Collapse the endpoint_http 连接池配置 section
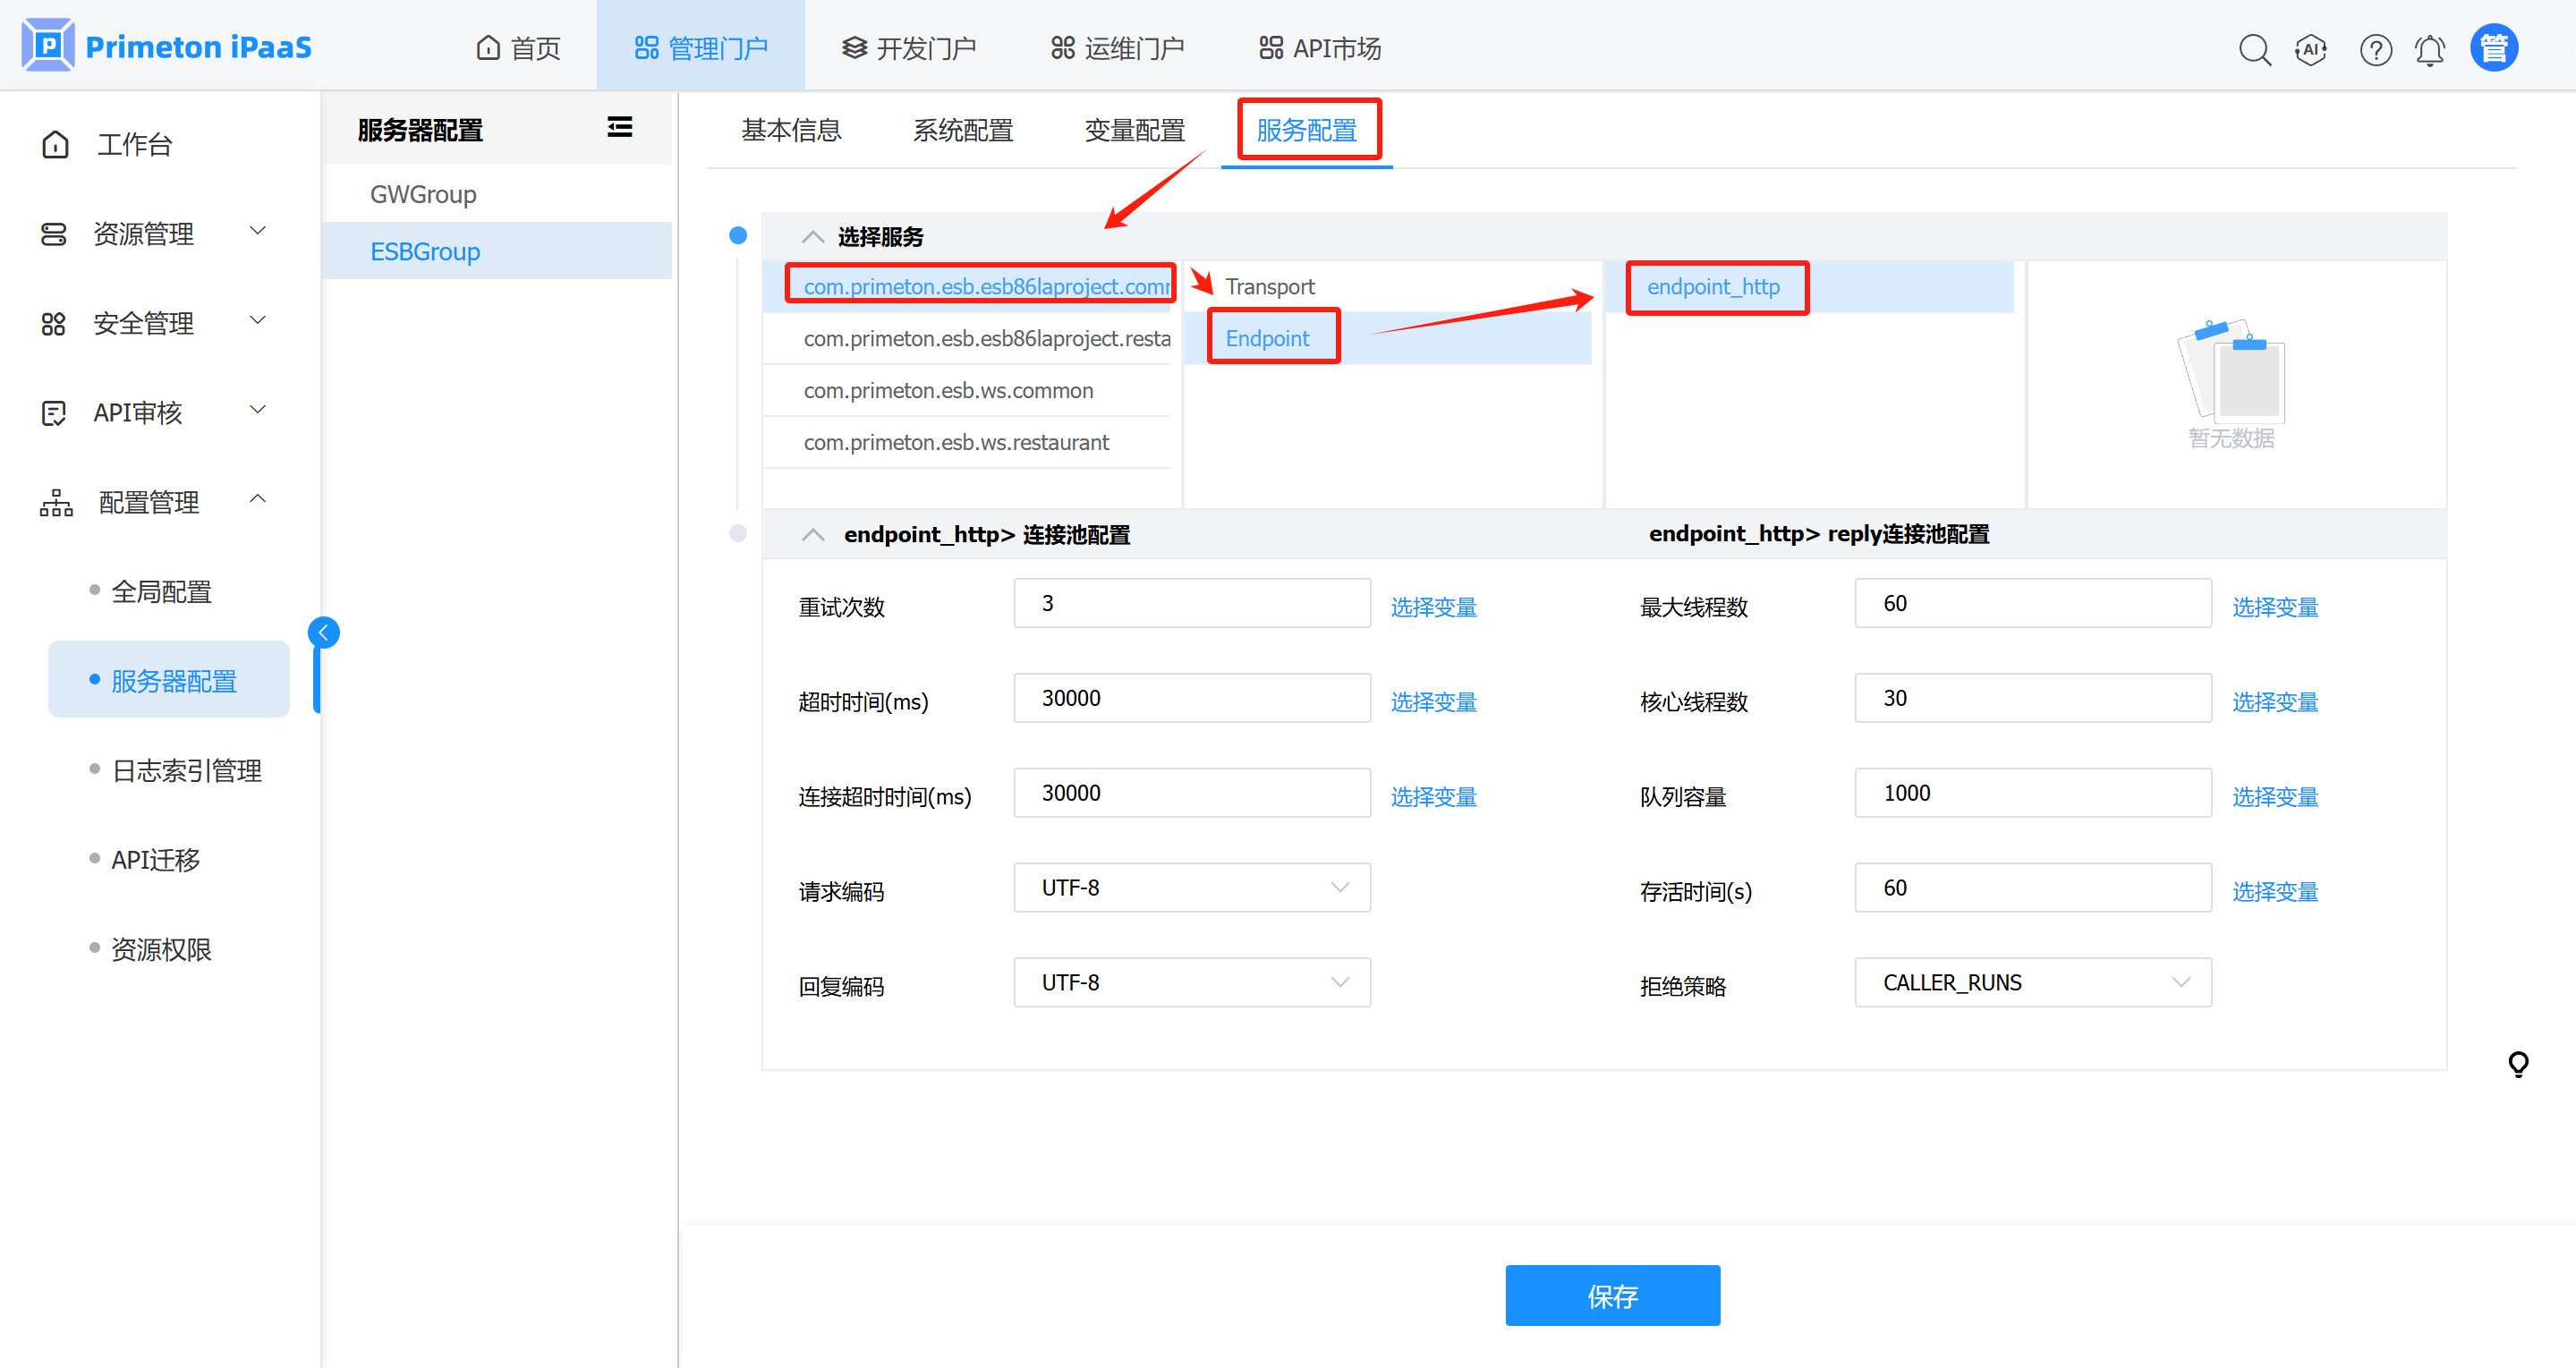 coord(812,535)
